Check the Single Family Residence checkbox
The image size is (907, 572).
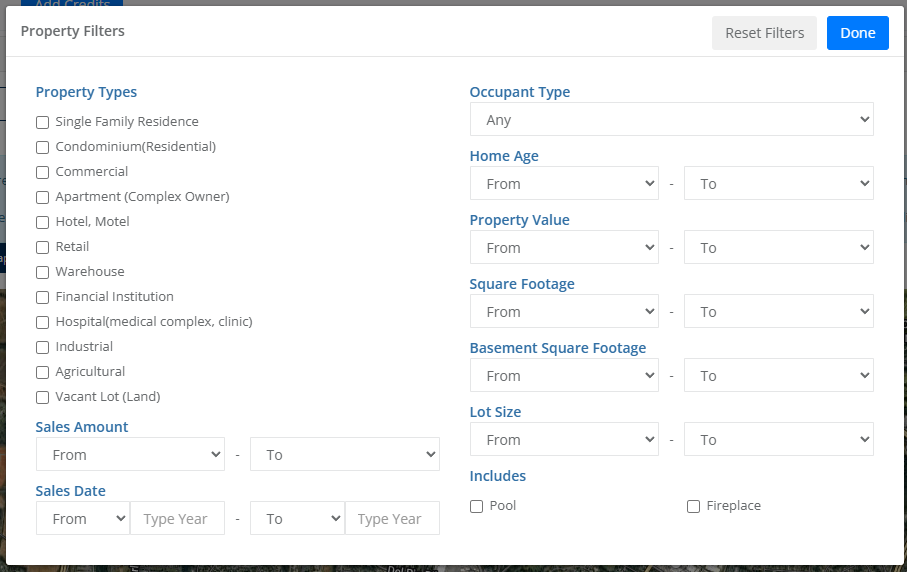42,122
